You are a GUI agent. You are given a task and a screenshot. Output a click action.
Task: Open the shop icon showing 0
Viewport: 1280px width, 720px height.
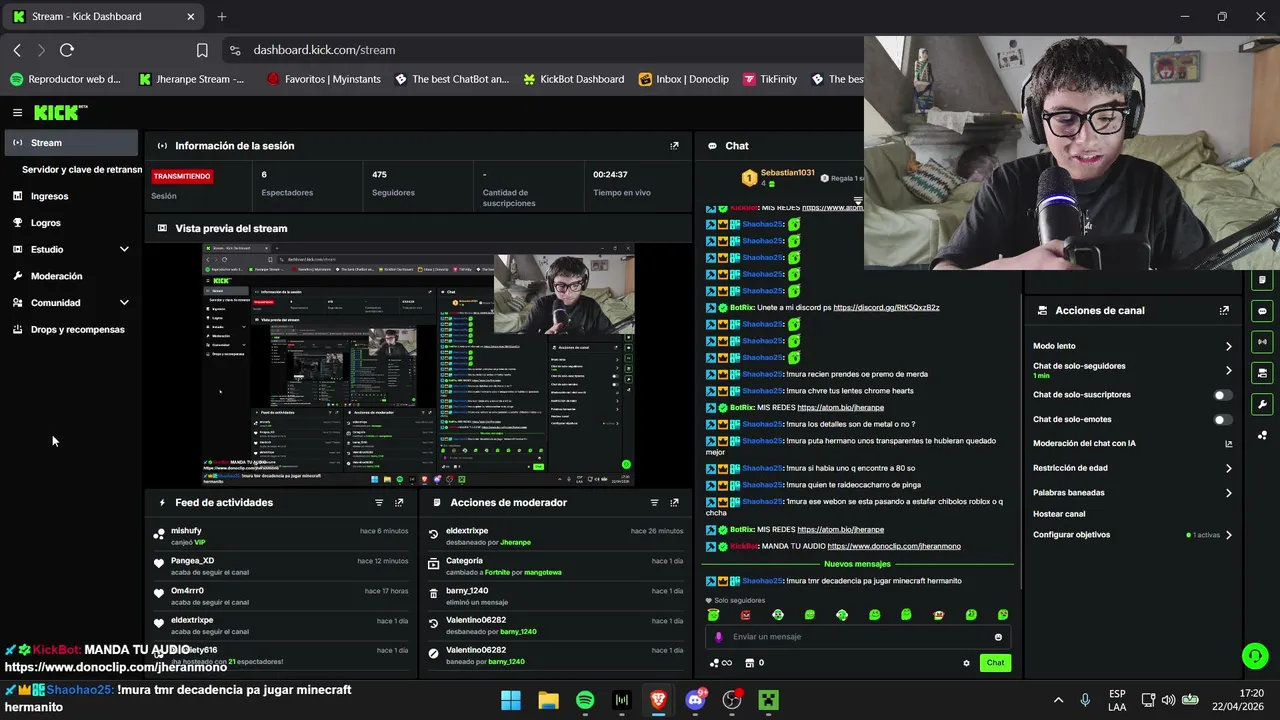point(754,663)
